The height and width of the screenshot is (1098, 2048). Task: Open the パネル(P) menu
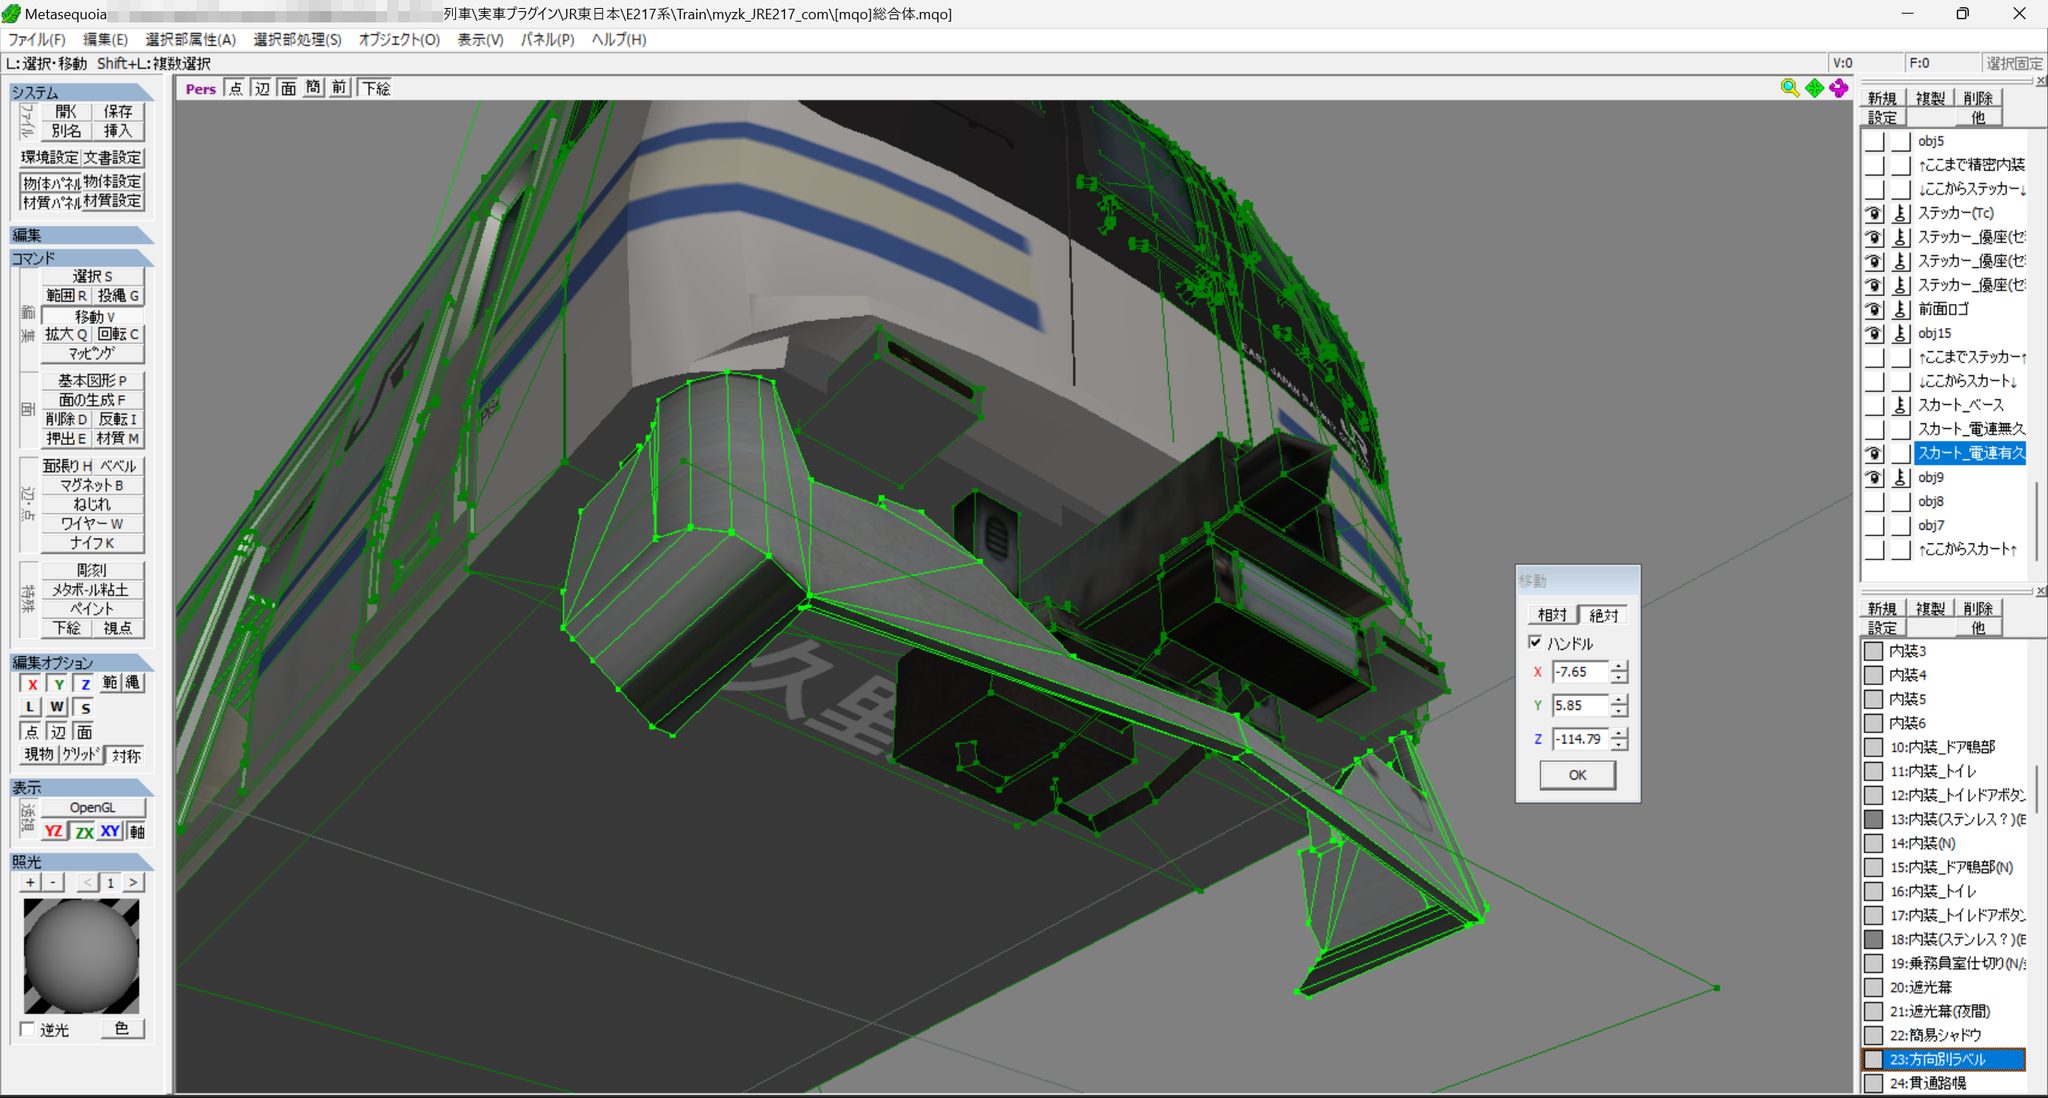pos(547,39)
